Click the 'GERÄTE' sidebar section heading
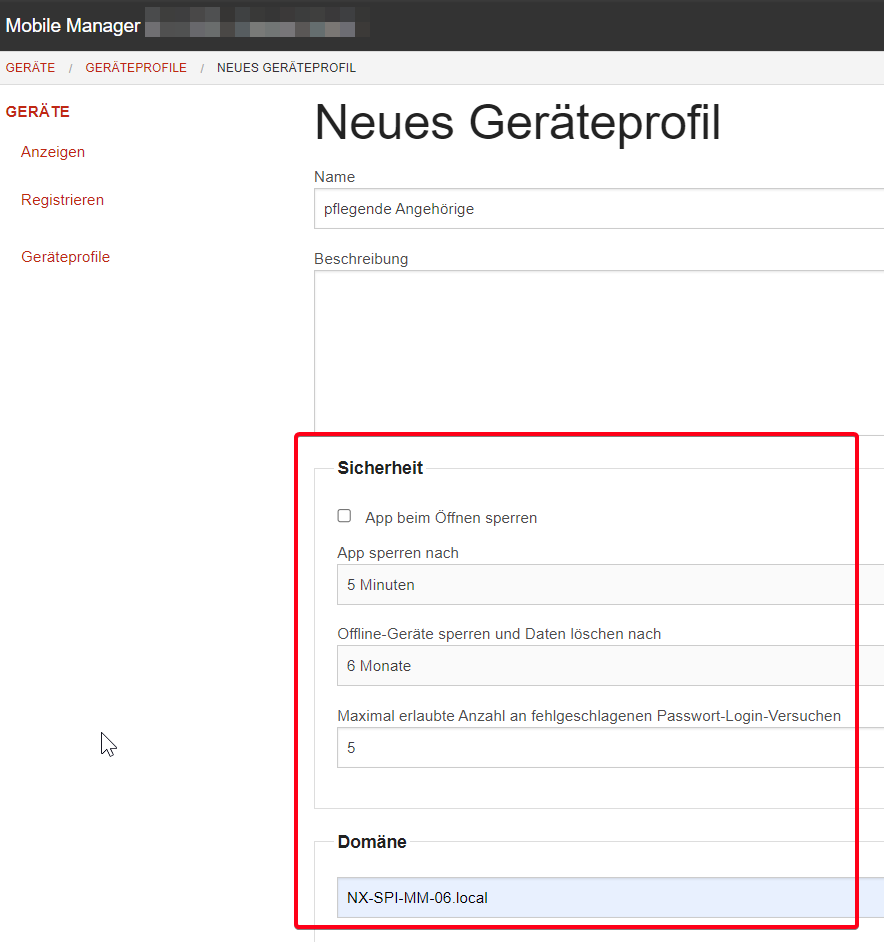Viewport: 884px width, 942px height. pyautogui.click(x=38, y=112)
